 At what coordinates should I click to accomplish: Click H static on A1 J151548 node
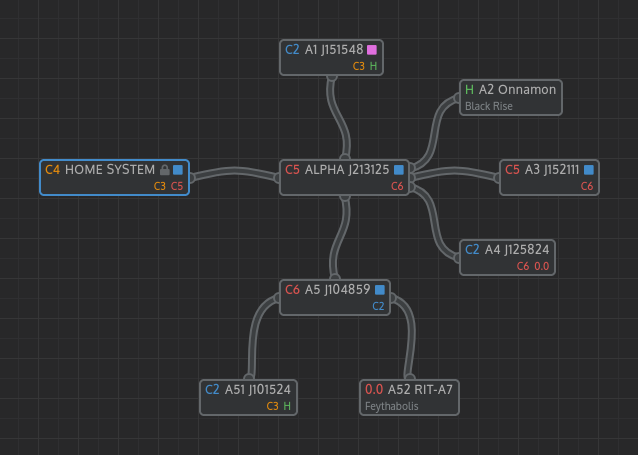373,66
